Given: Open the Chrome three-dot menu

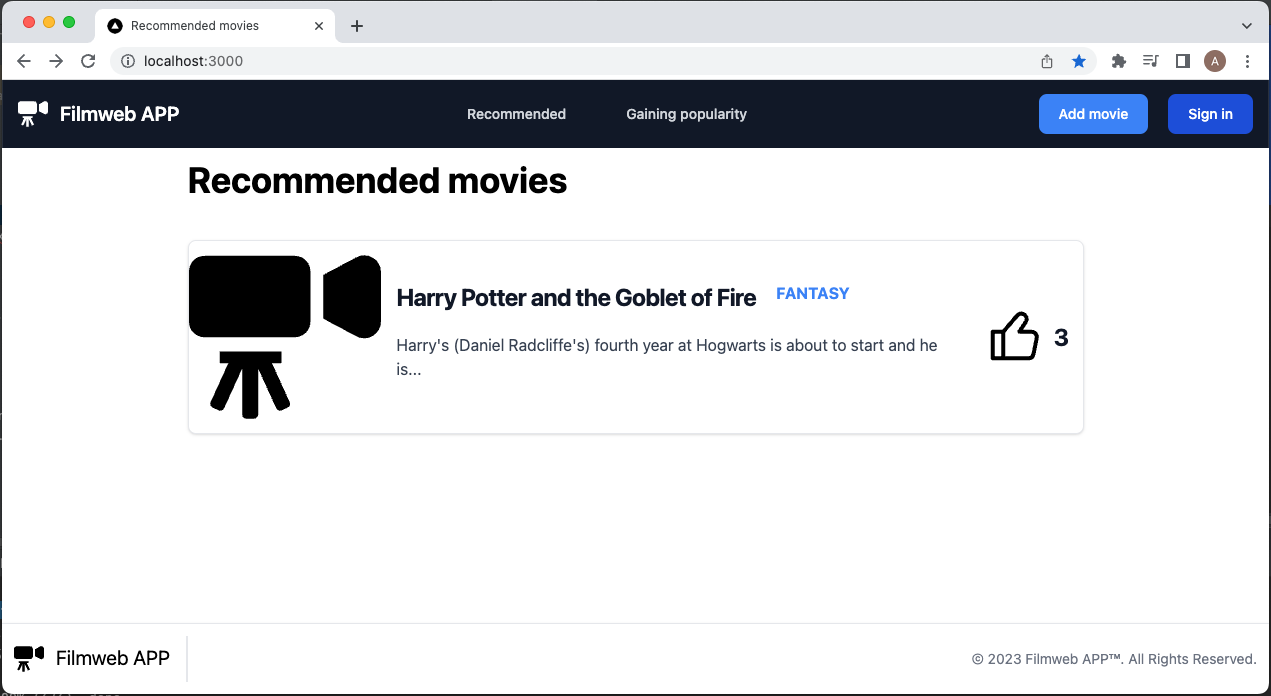Looking at the screenshot, I should point(1247,61).
